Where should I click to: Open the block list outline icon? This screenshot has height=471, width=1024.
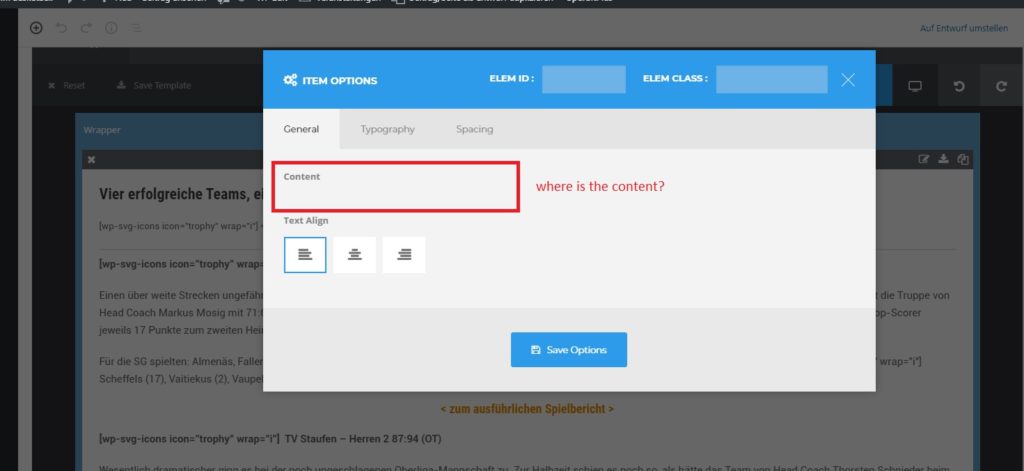(x=135, y=28)
